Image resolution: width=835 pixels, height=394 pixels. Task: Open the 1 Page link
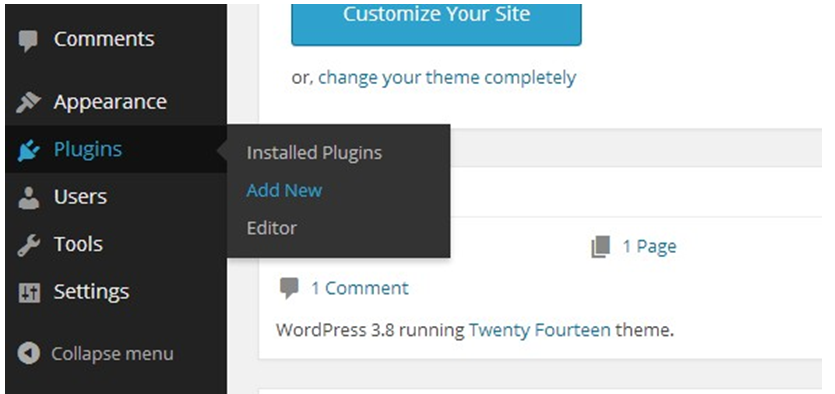click(x=650, y=247)
